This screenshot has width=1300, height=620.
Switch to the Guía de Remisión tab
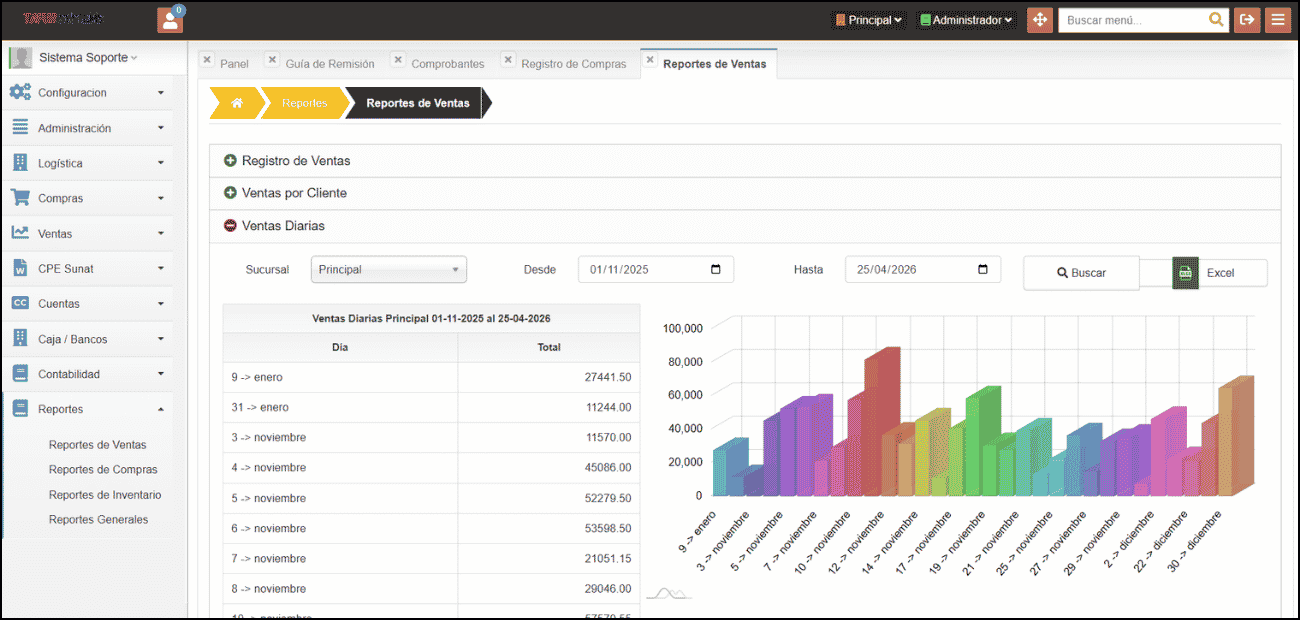[330, 64]
